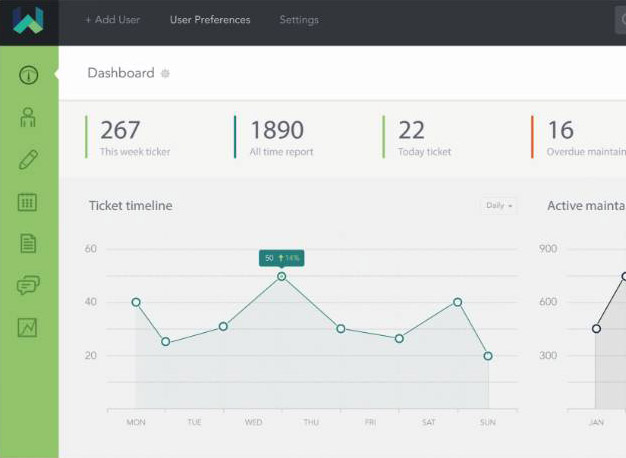Open the calendar sidebar icon
This screenshot has width=626, height=458.
coord(28,202)
